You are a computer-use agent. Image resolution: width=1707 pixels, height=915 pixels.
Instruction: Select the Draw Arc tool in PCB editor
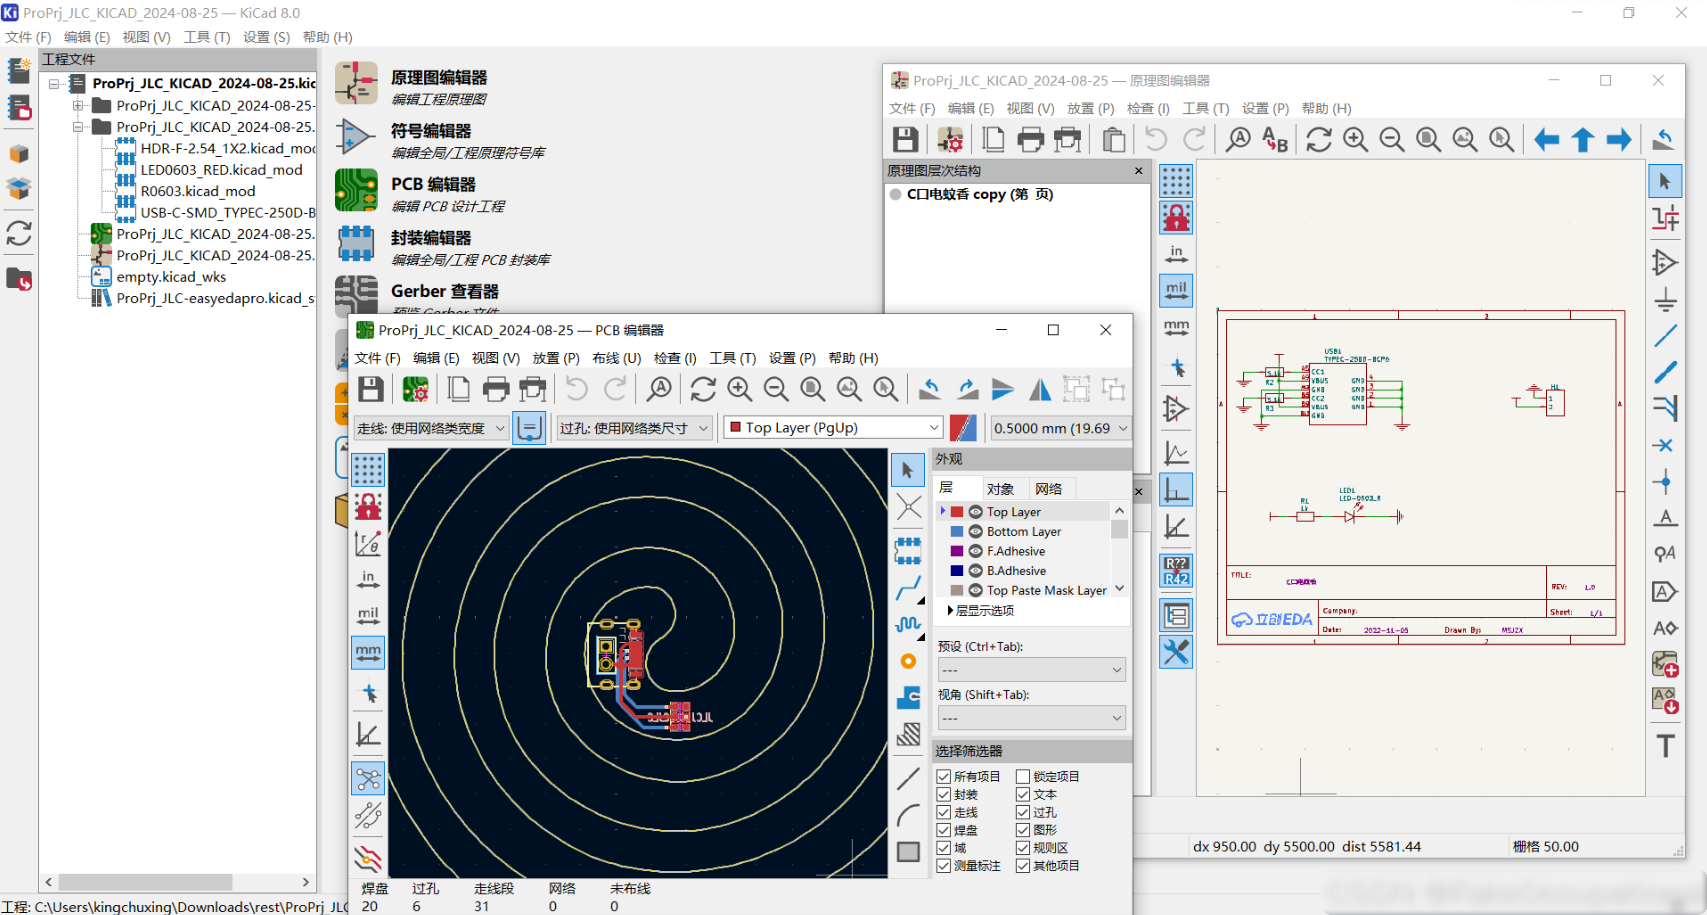click(x=908, y=815)
